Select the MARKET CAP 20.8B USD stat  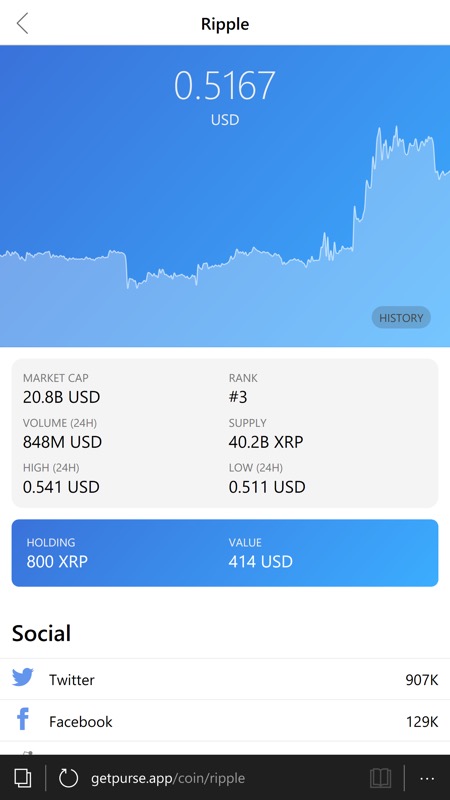click(61, 389)
